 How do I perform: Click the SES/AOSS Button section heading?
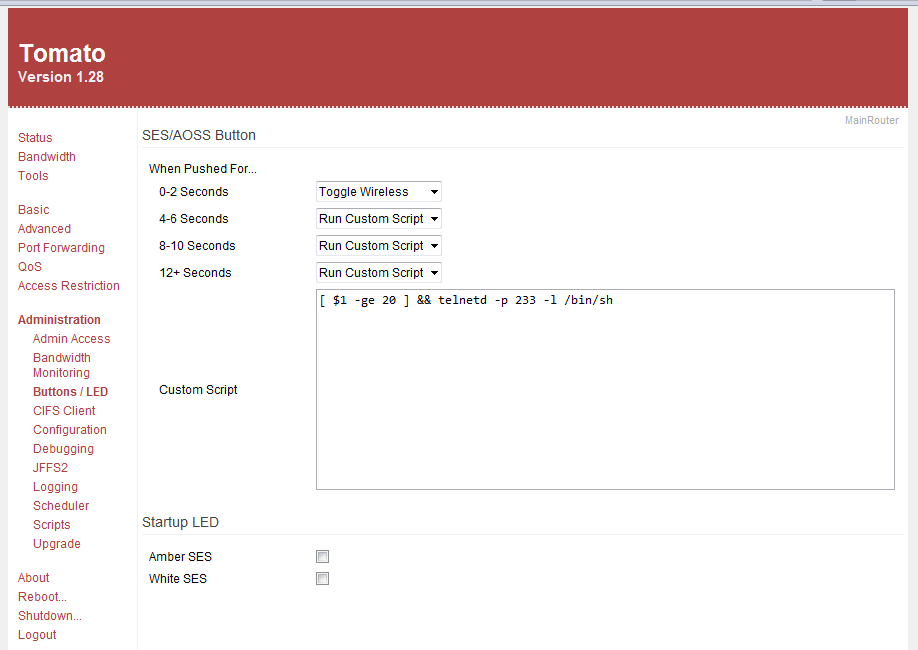[x=199, y=135]
